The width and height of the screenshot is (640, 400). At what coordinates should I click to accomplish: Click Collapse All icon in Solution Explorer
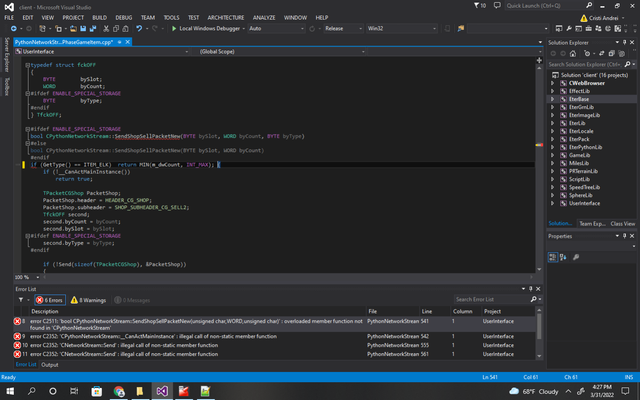[x=611, y=53]
